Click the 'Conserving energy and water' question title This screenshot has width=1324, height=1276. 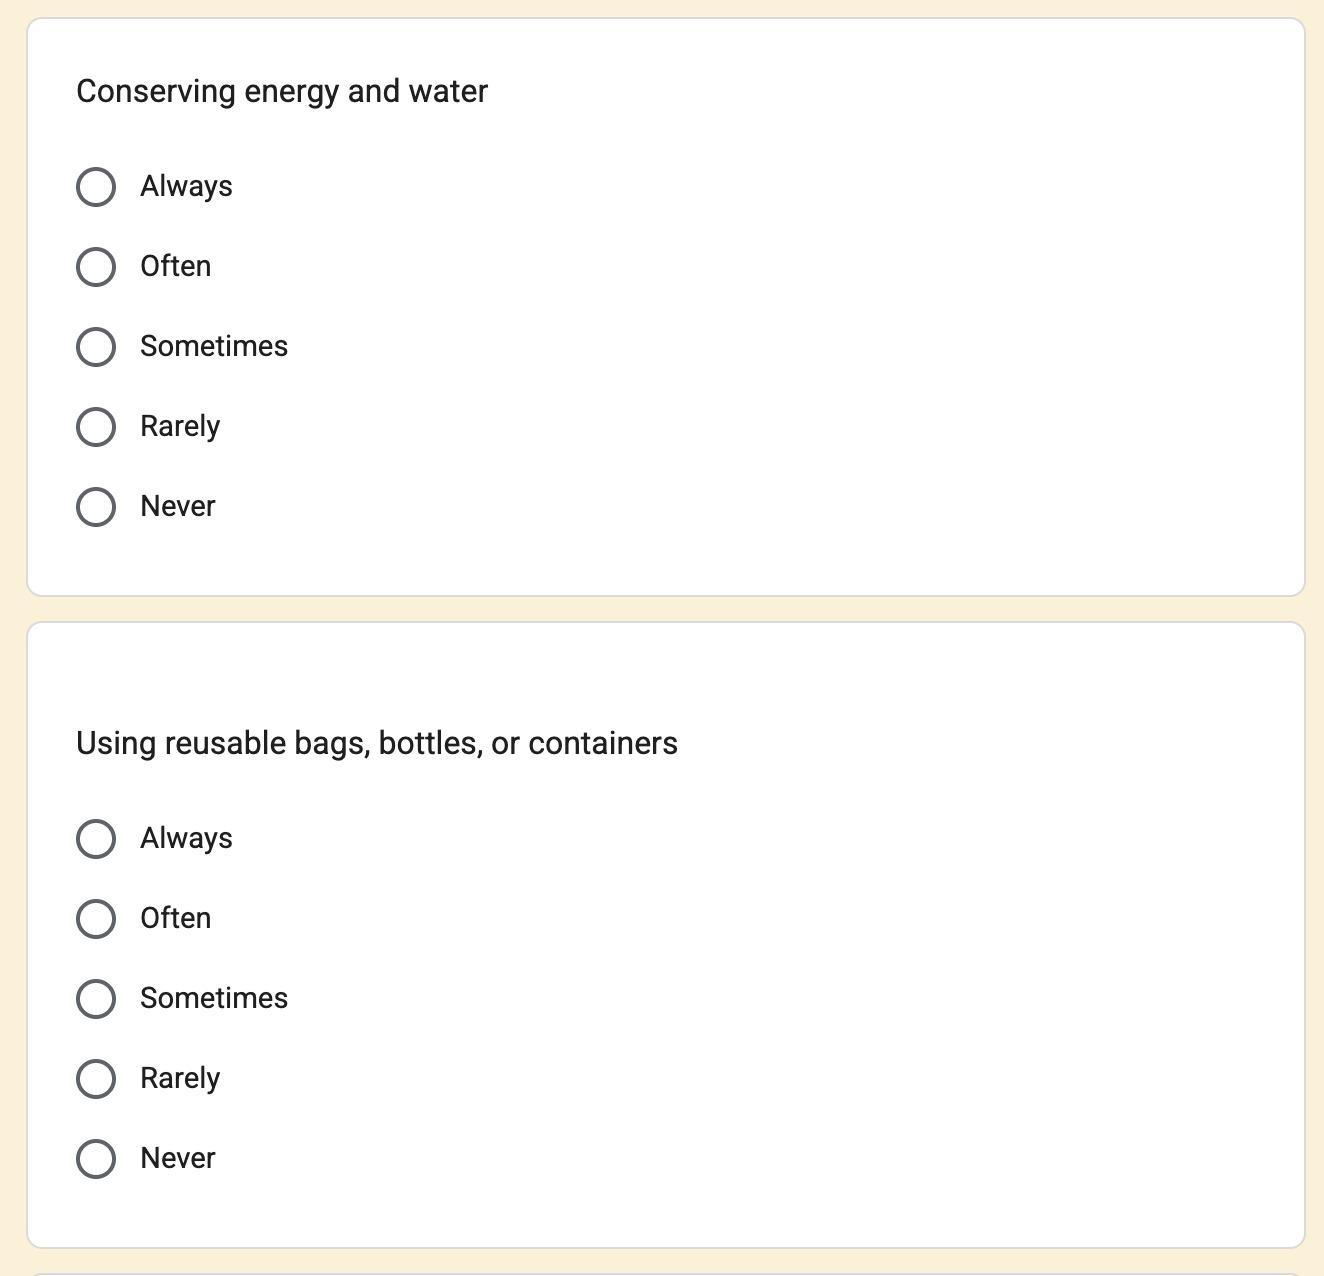[x=282, y=91]
